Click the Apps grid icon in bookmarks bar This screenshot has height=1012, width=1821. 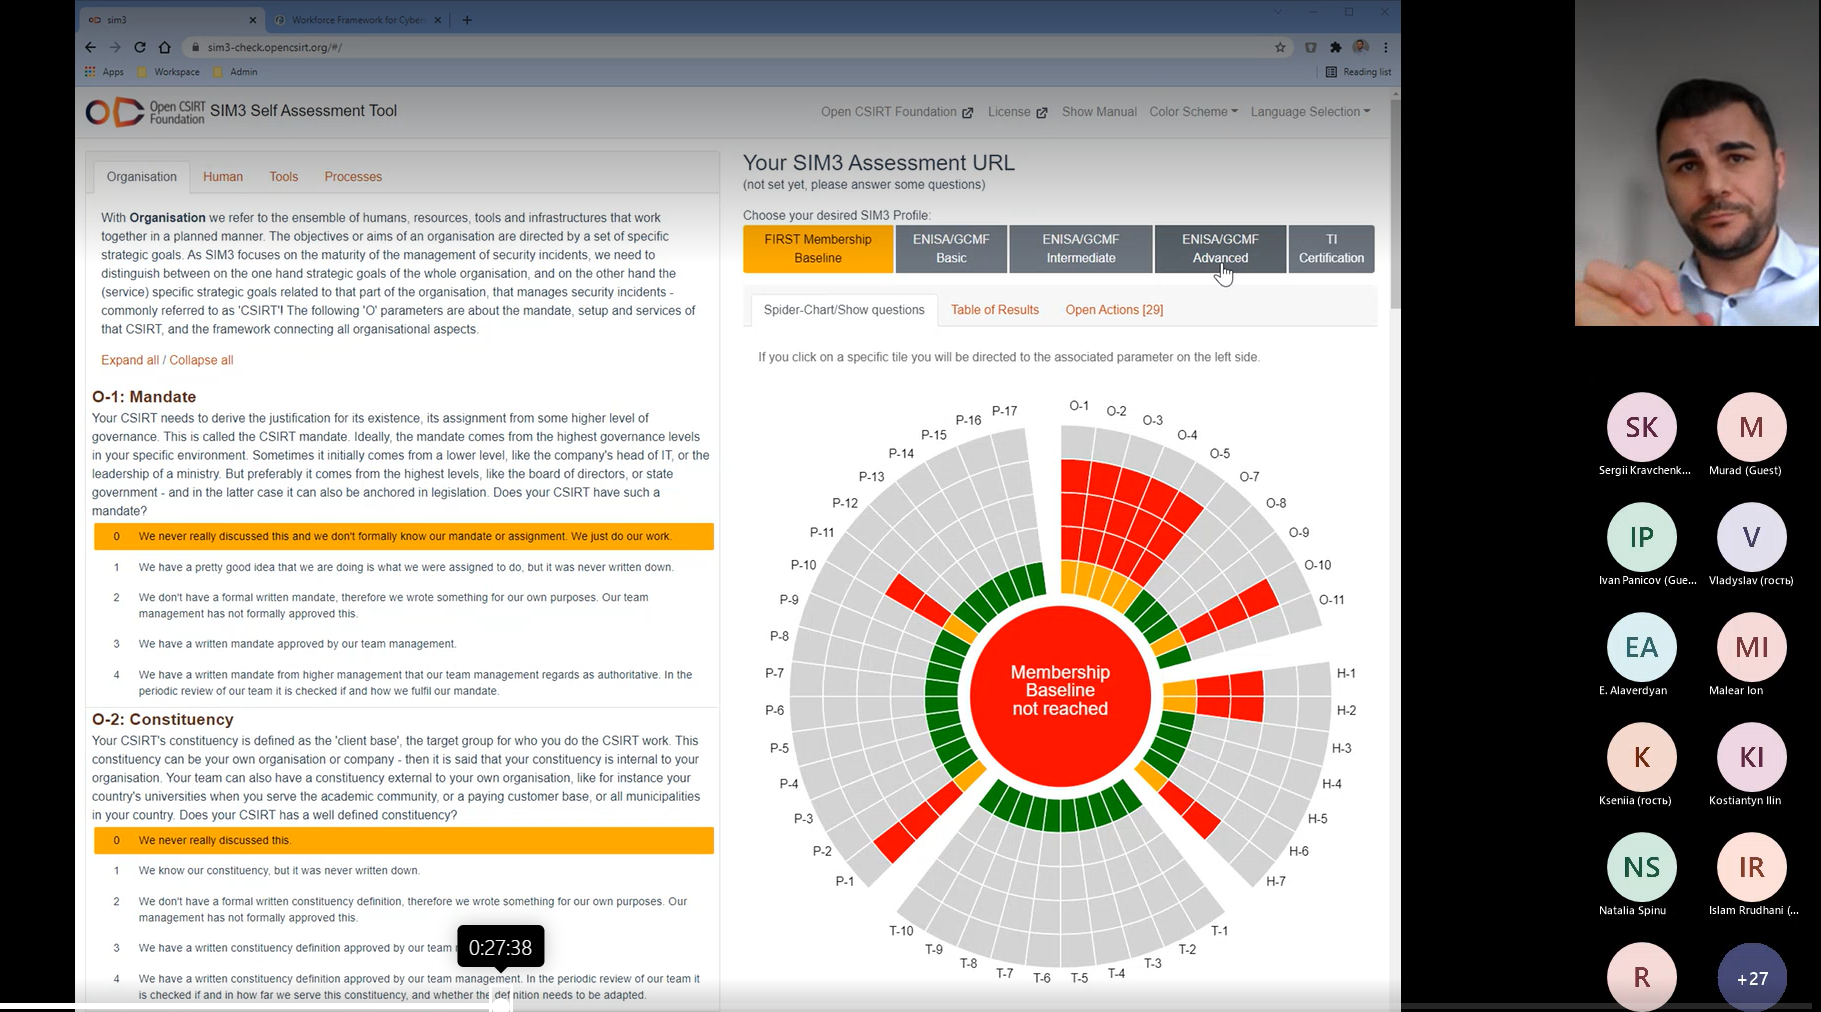pos(91,72)
